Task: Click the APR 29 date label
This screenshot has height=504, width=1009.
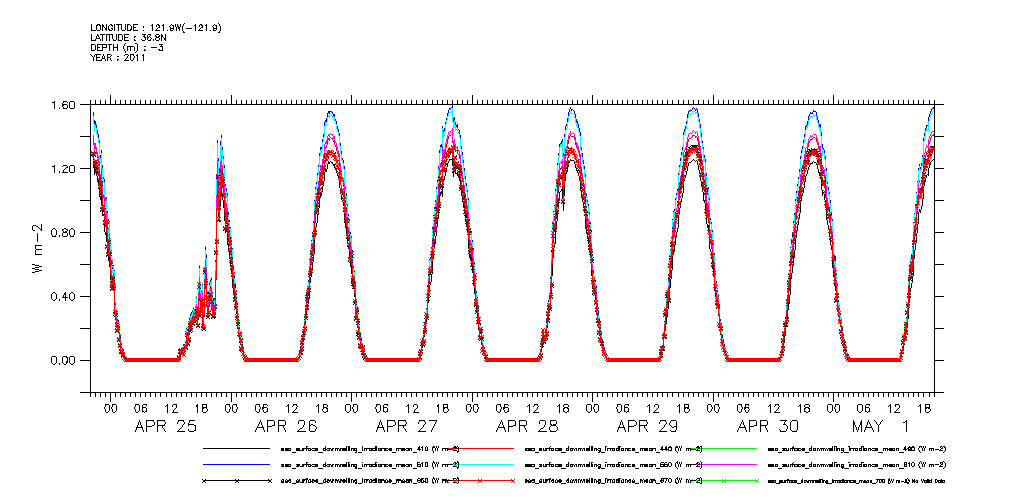Action: coord(645,425)
